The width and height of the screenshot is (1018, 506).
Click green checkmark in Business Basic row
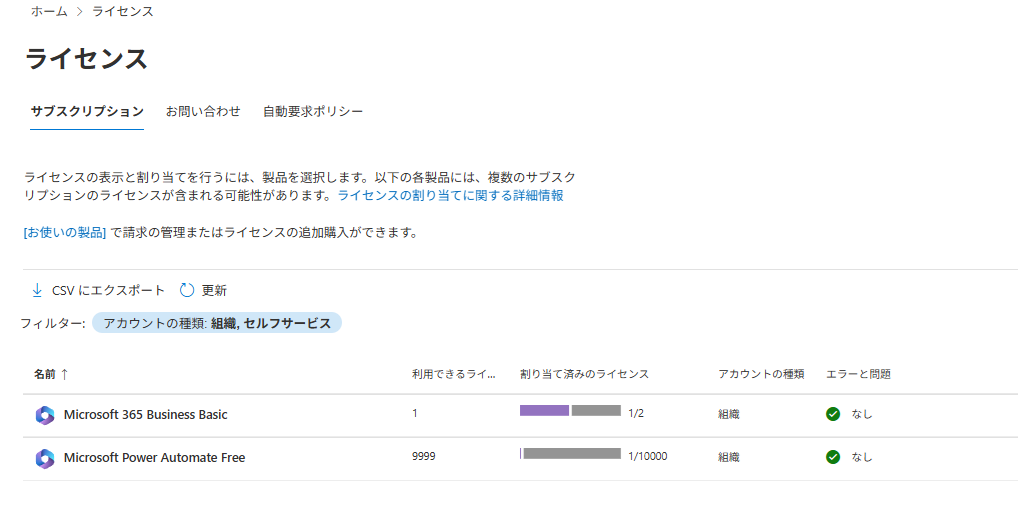click(833, 414)
